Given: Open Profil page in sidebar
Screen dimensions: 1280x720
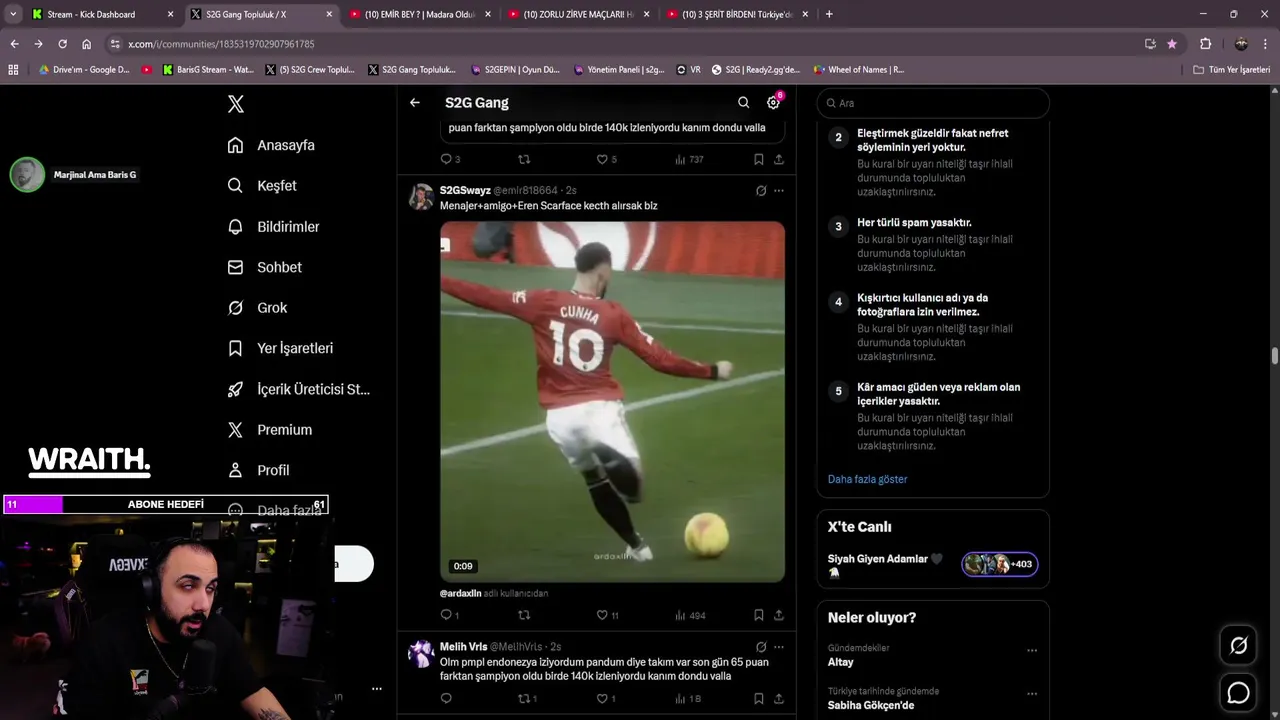Looking at the screenshot, I should (x=258, y=470).
